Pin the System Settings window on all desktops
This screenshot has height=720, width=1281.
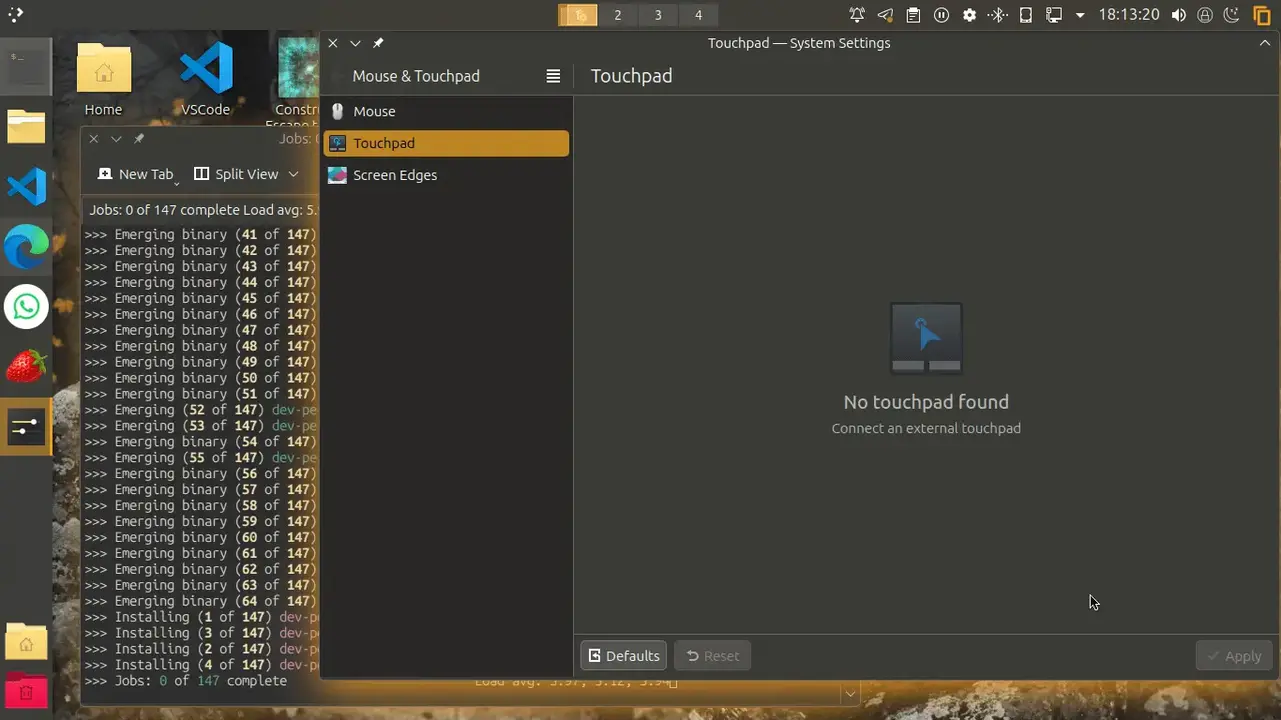[x=378, y=43]
